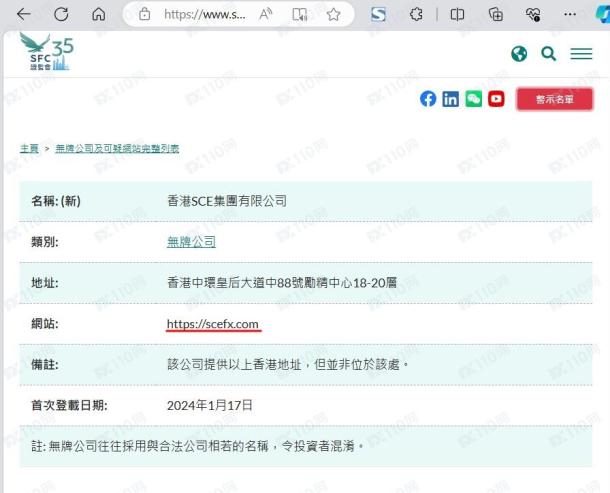Click the 網站 label
The image size is (610, 493).
(45, 324)
